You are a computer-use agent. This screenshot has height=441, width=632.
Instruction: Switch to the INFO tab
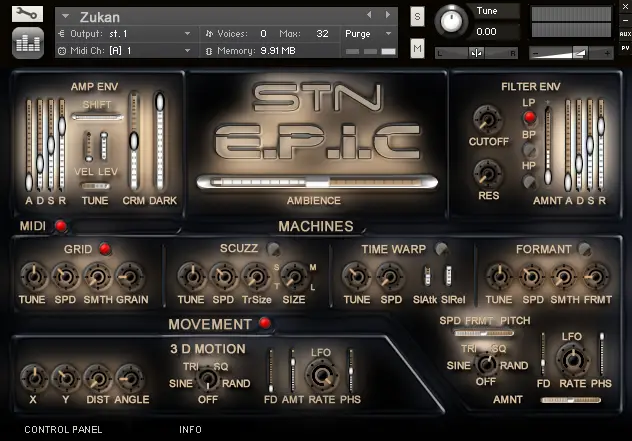190,430
